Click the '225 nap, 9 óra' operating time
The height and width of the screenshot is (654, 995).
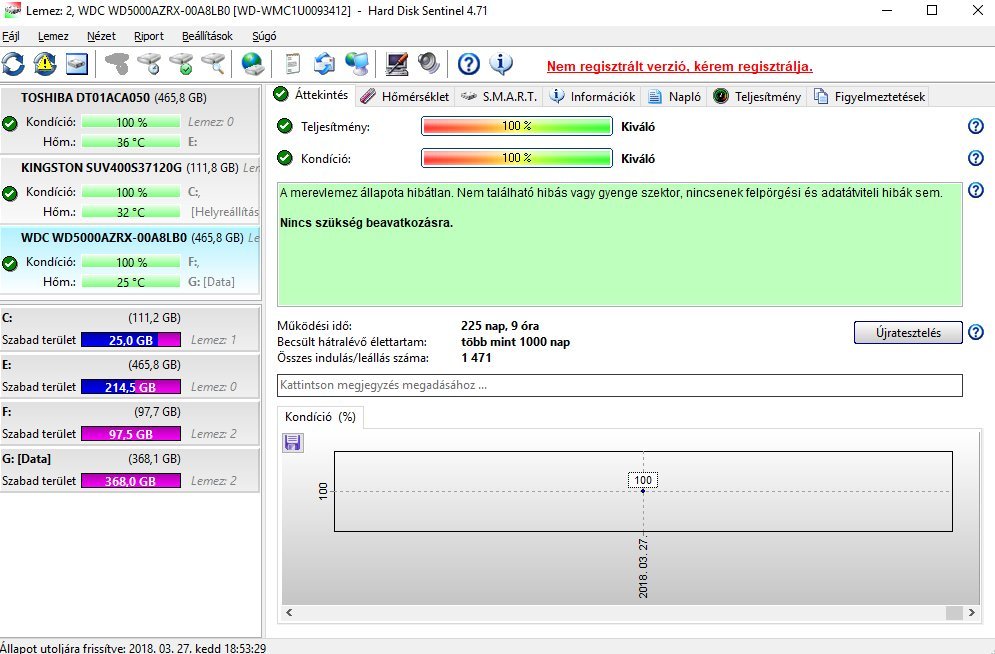pos(500,326)
